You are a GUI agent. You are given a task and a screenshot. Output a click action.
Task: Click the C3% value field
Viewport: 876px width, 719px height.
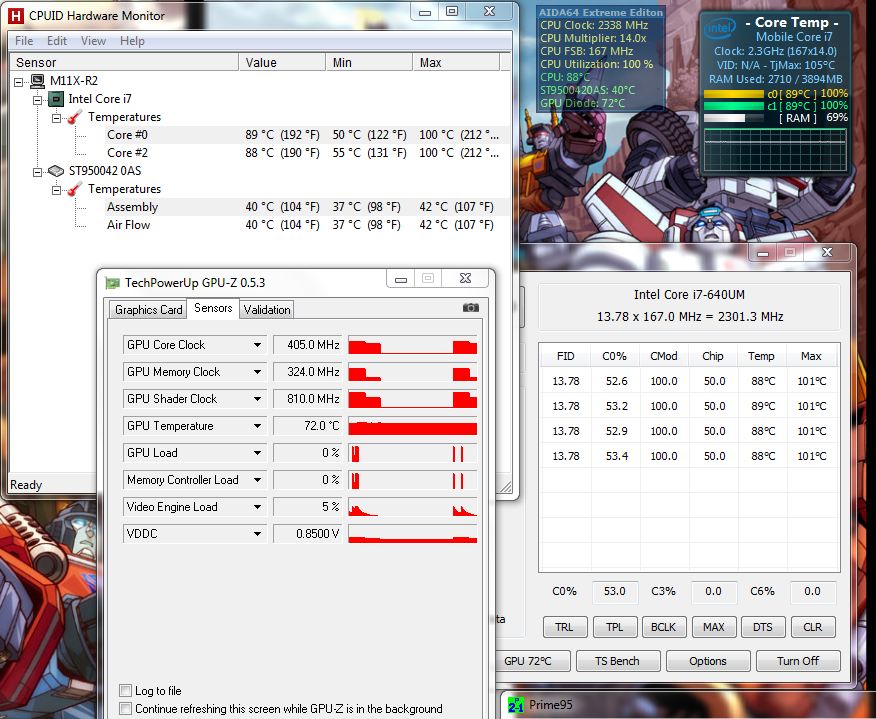coord(713,591)
